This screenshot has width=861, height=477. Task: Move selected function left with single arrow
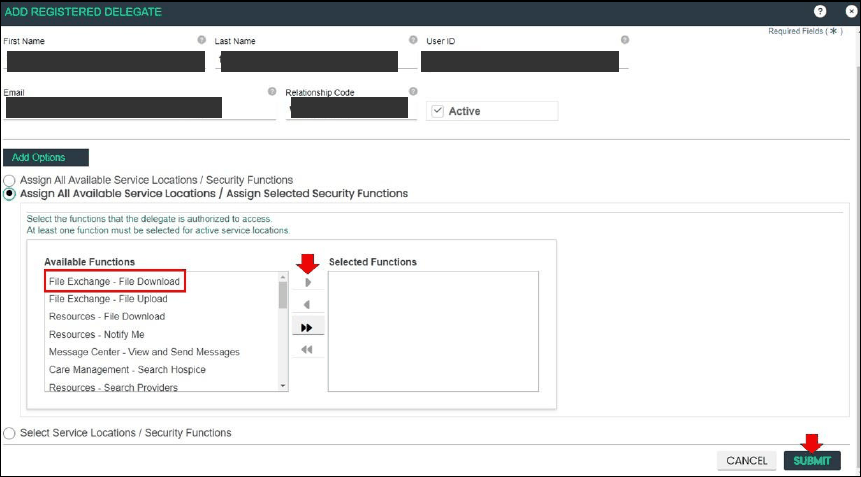[308, 305]
